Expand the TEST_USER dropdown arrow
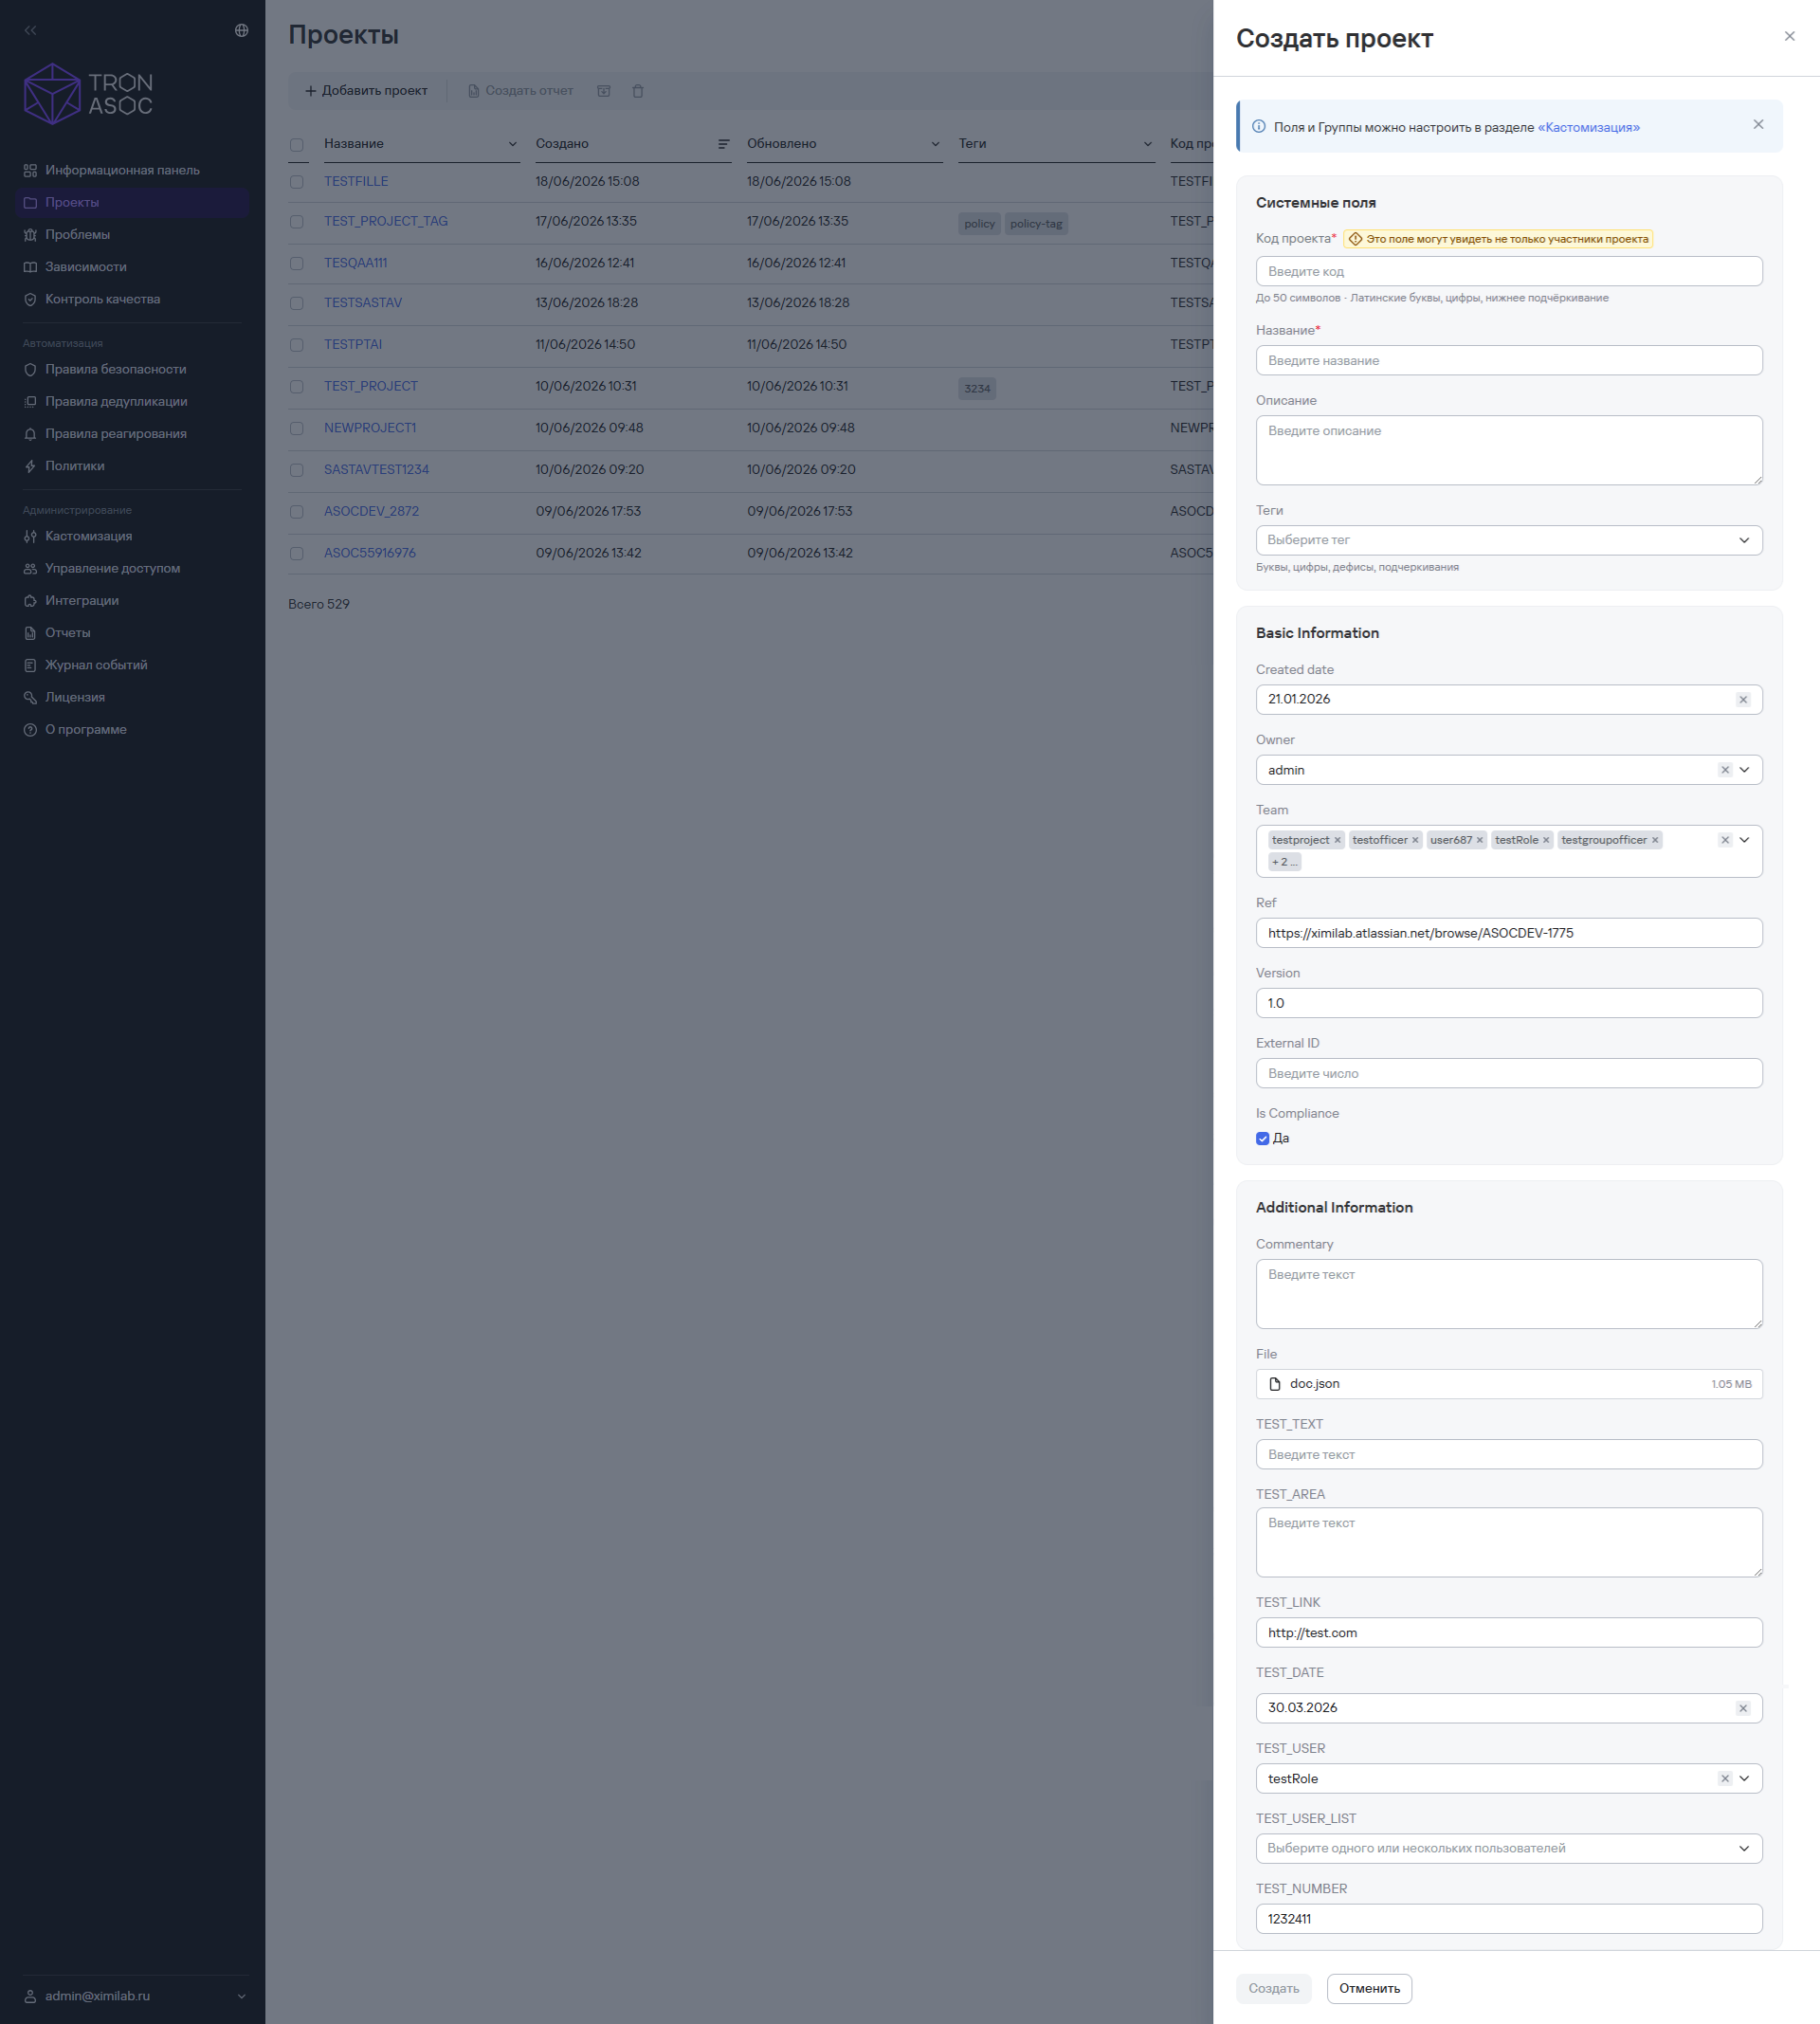 click(1744, 1778)
